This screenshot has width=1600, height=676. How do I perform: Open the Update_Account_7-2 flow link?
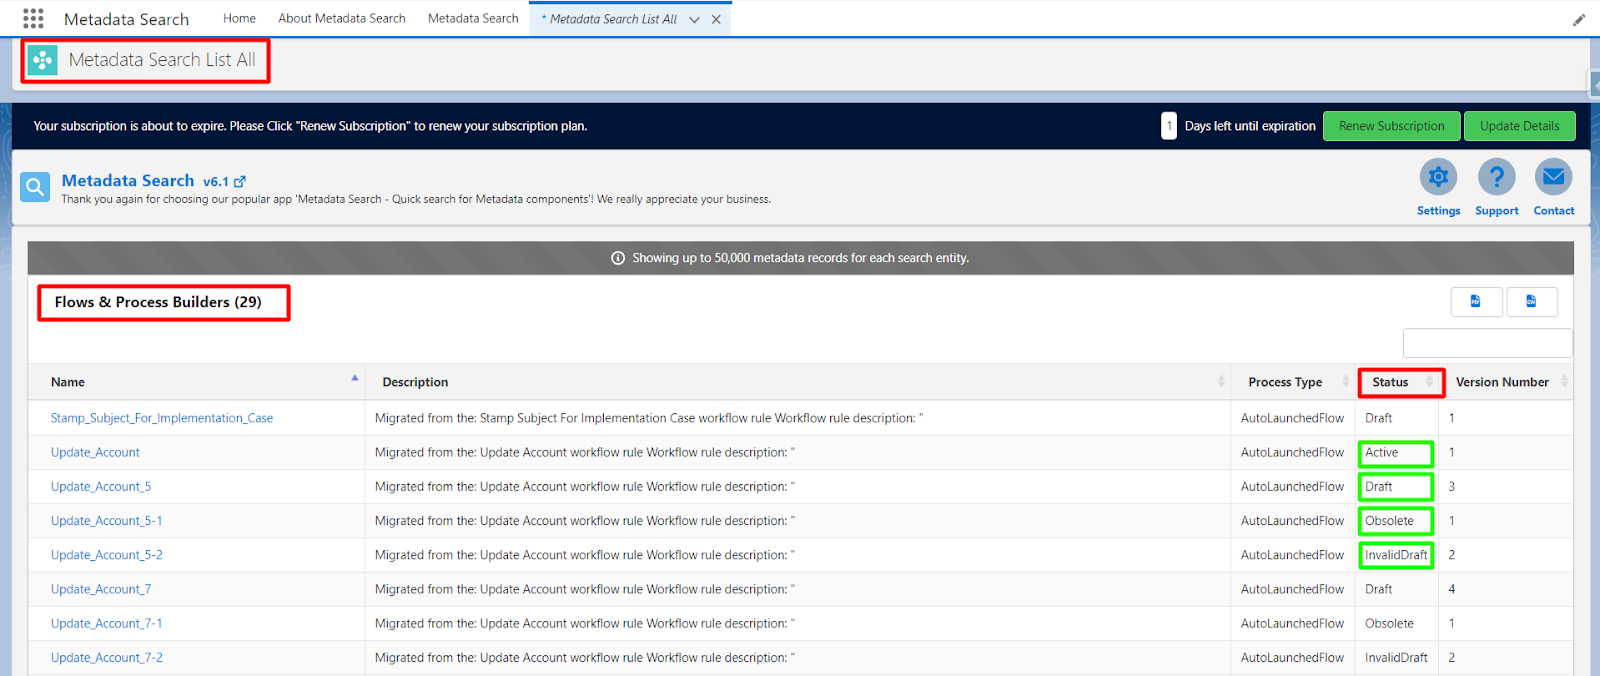[106, 657]
